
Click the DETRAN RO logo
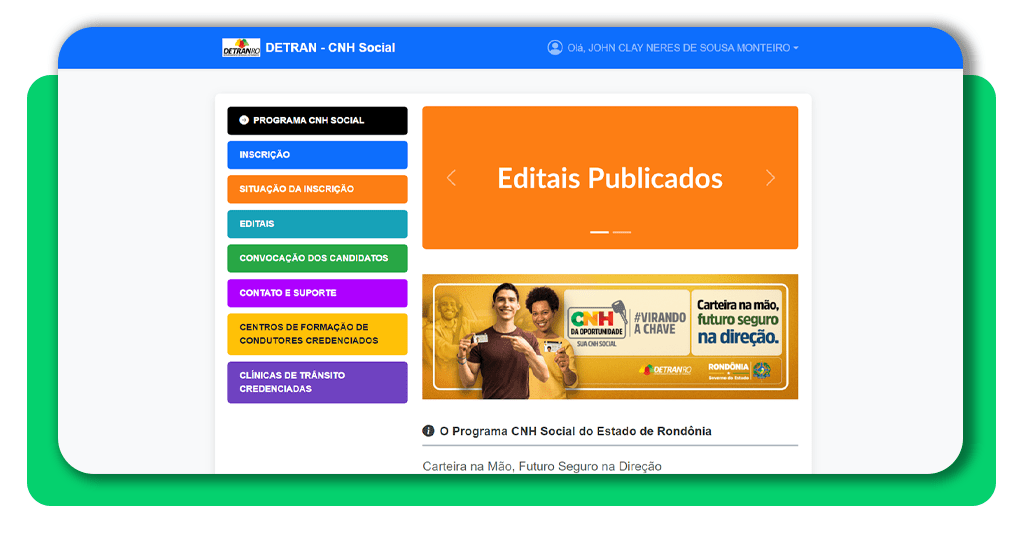pos(241,48)
